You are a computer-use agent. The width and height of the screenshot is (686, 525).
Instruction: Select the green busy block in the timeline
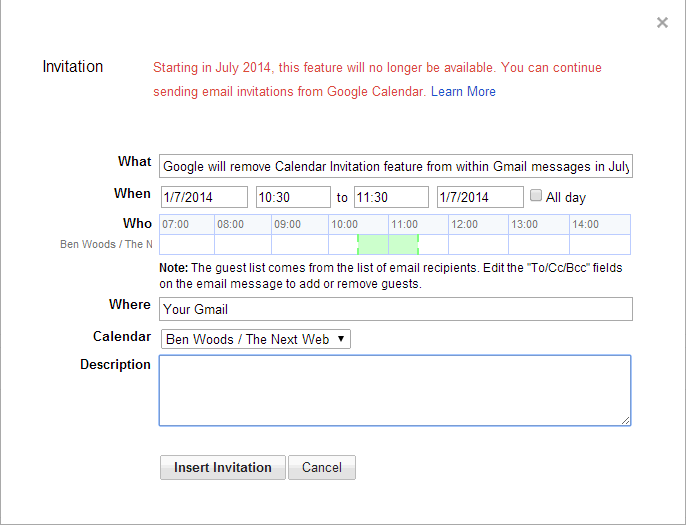pyautogui.click(x=388, y=244)
